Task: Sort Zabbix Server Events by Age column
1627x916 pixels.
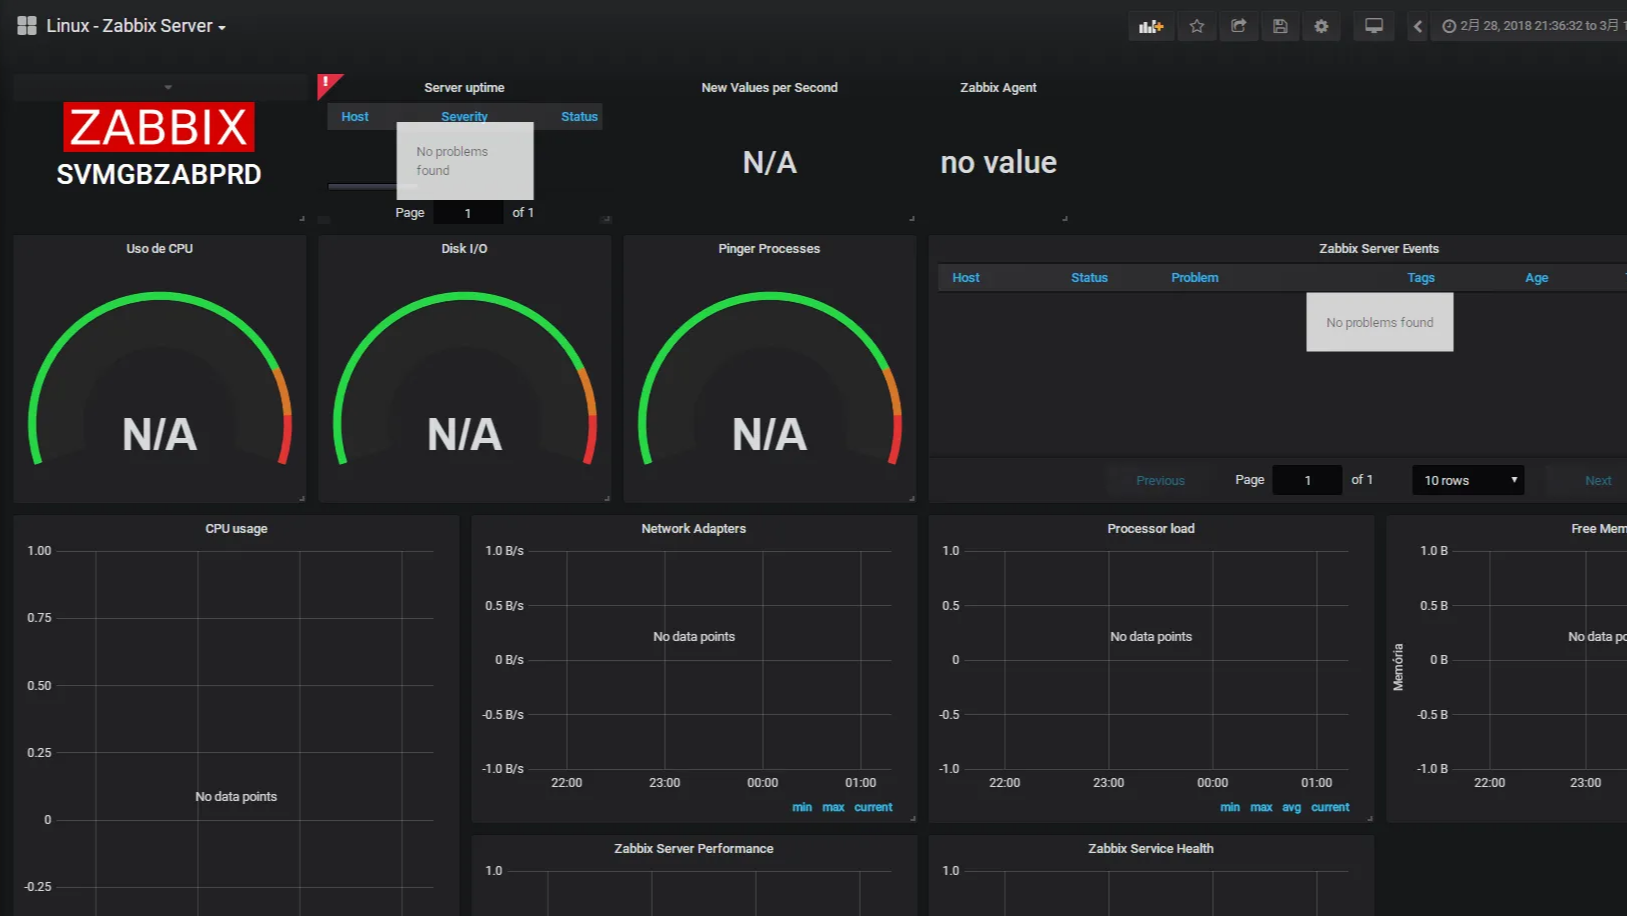Action: point(1537,278)
